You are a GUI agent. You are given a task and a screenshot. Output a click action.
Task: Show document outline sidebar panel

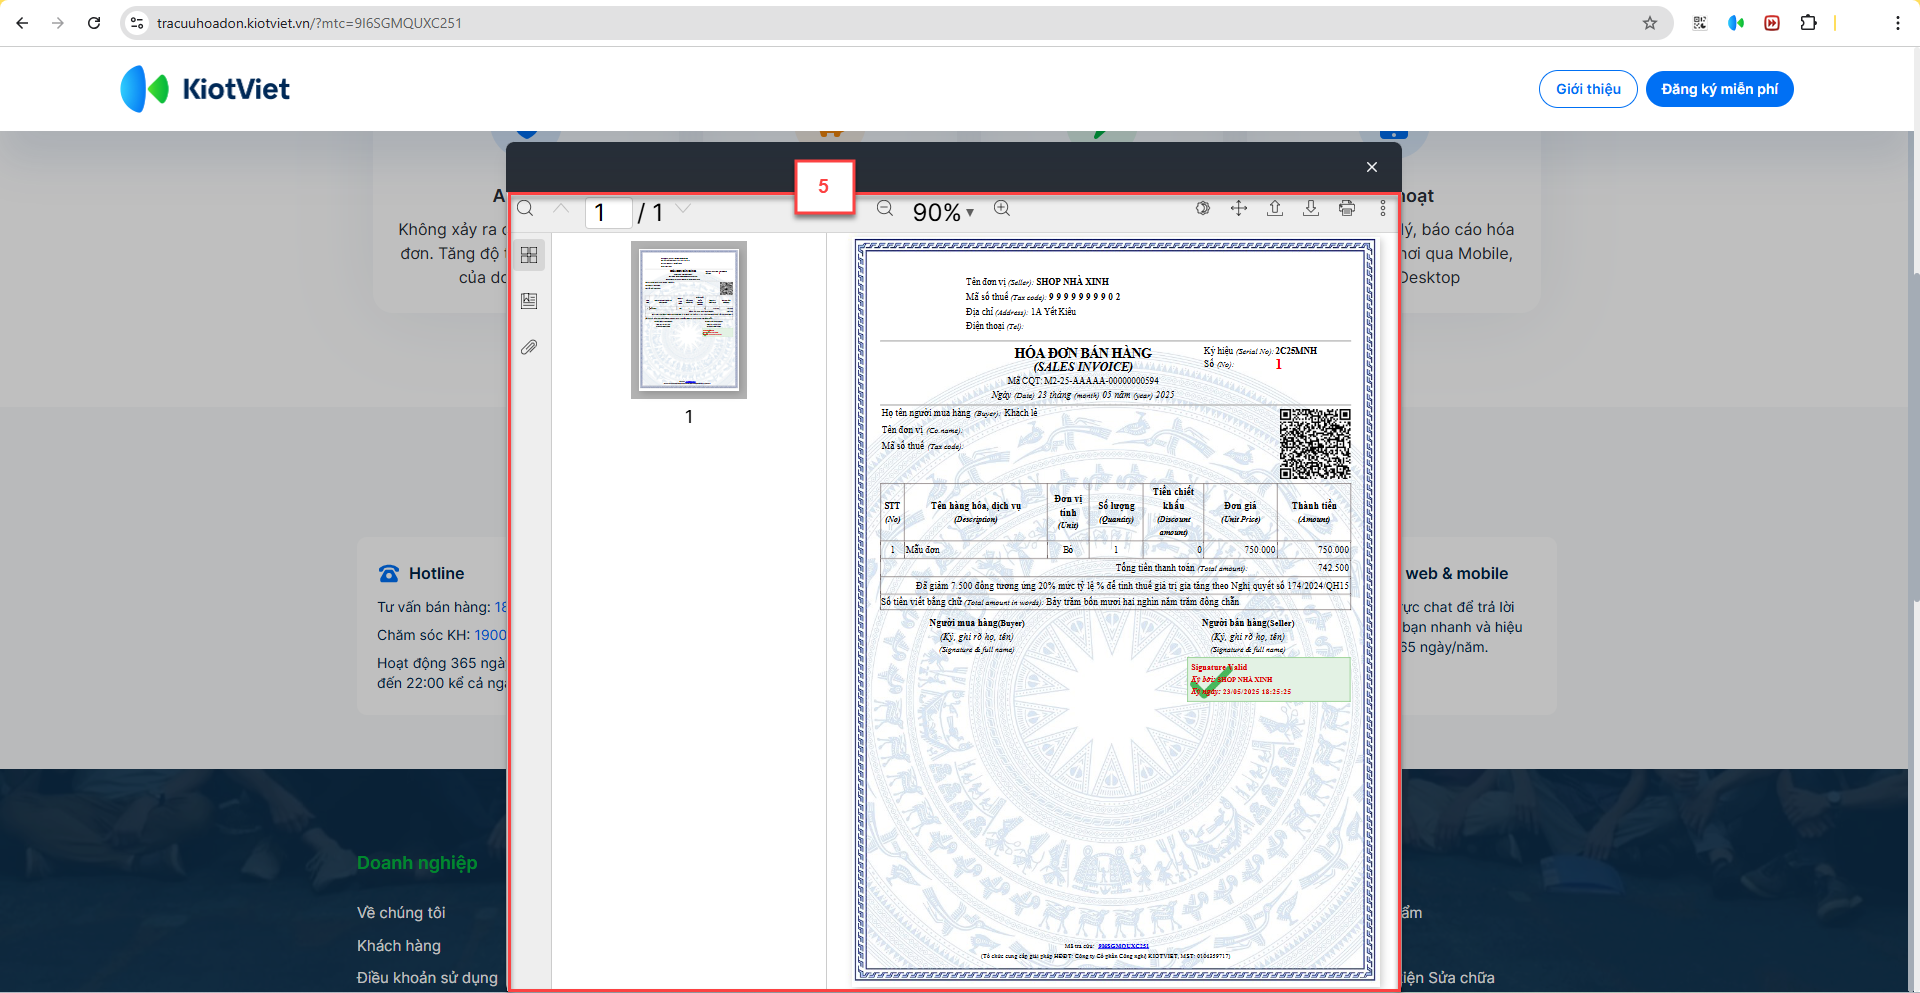tap(529, 301)
